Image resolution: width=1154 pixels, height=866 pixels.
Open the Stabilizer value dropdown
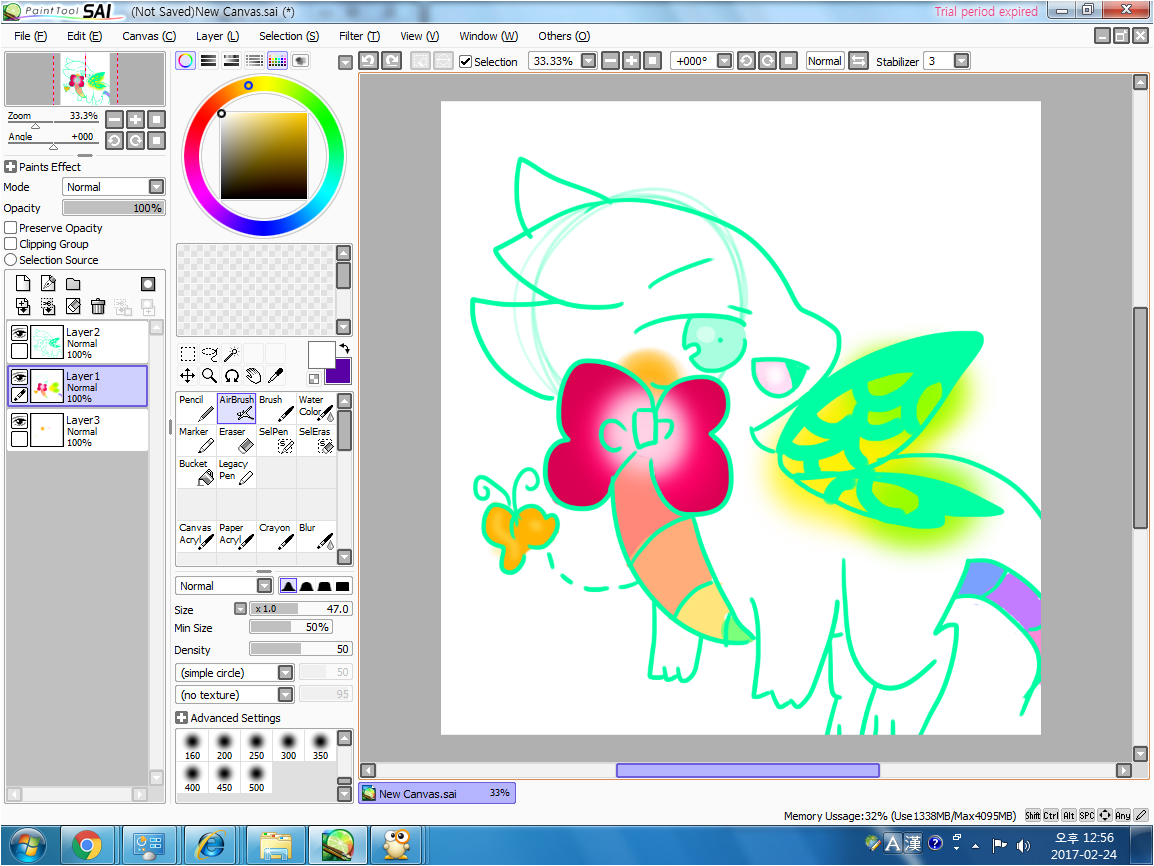961,61
